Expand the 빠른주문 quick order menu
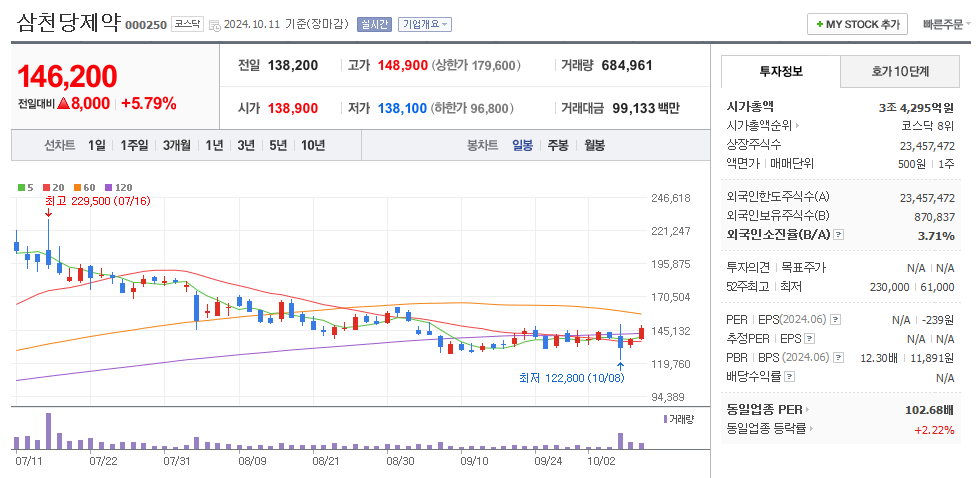Screen dimensions: 976x478 coord(946,25)
